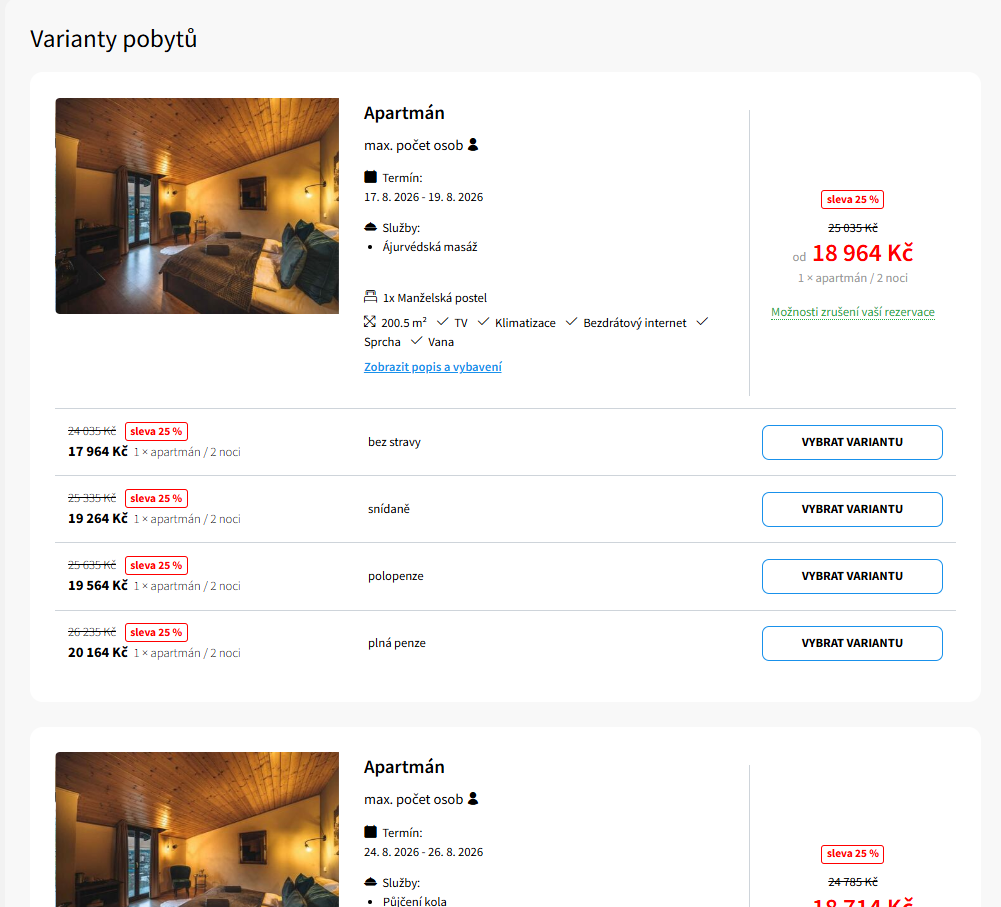Viewport: 1001px width, 907px height.
Task: Click price '17 964 Kč'
Action: coord(98,452)
